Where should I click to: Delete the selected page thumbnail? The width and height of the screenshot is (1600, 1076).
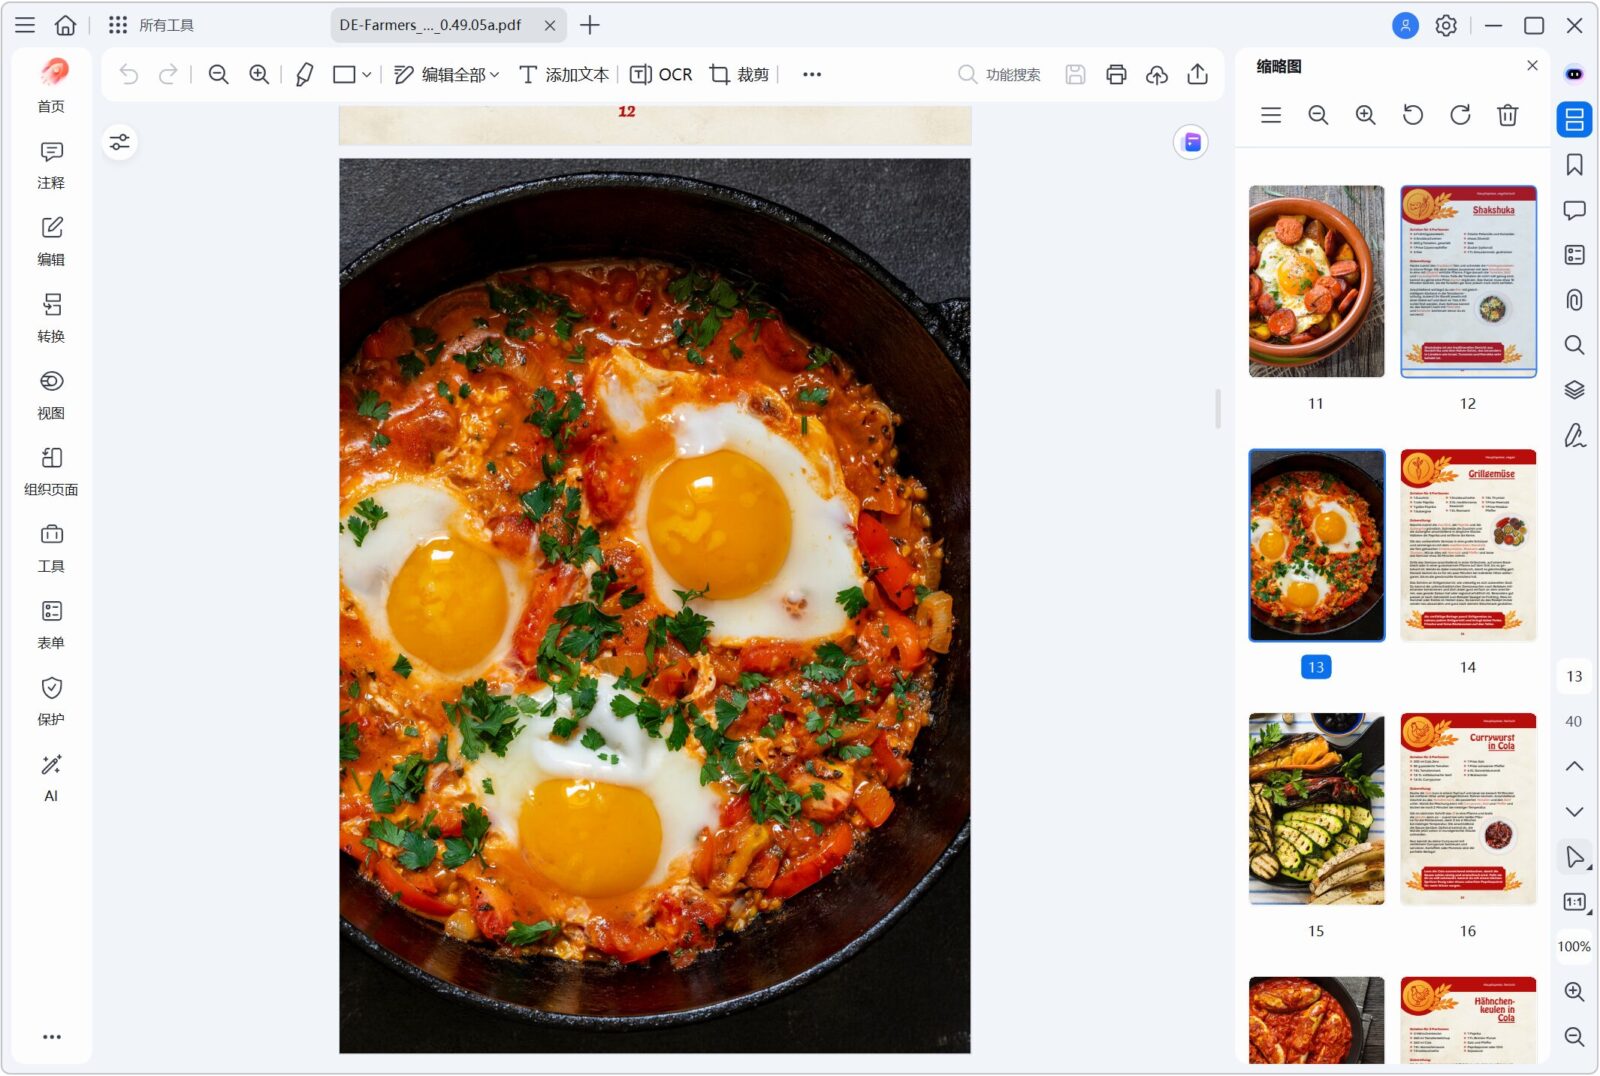tap(1507, 115)
